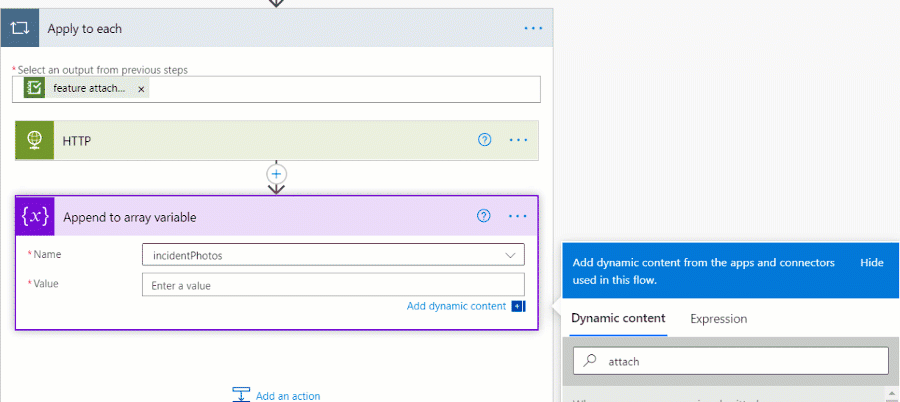
Task: Click the Value input field
Action: [x=333, y=285]
